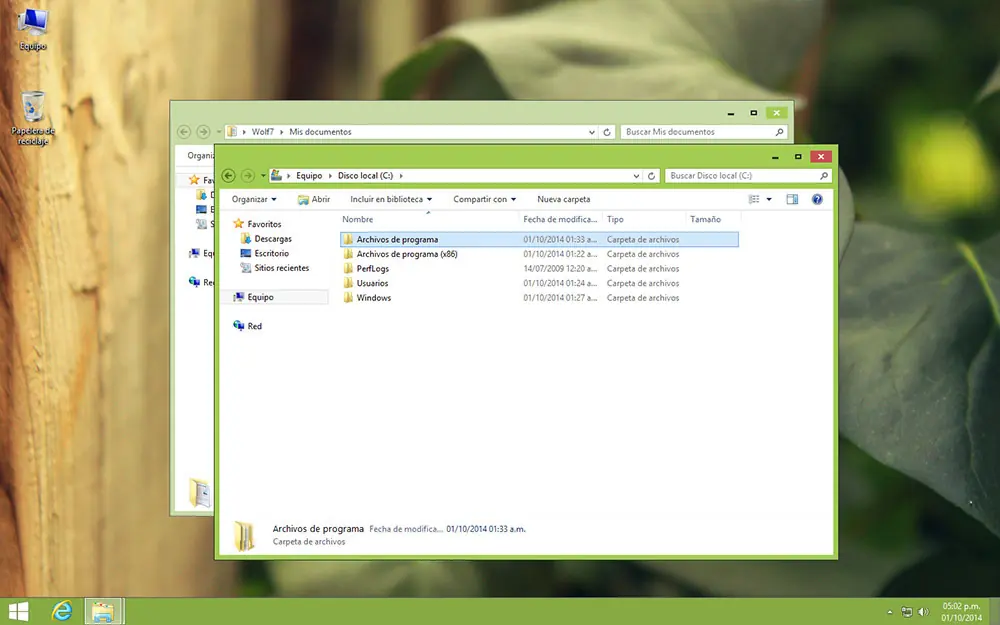Change view with the view mode icon
Viewport: 1000px width, 625px height.
[754, 199]
